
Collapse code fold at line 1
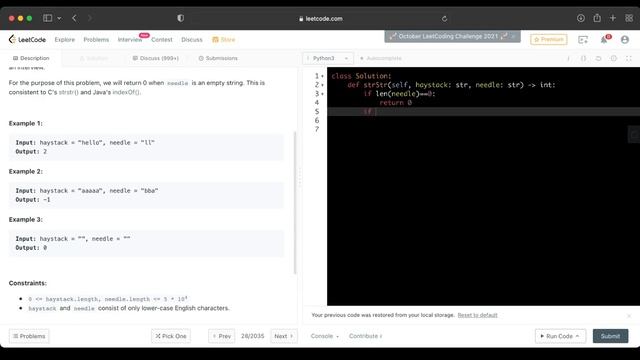pos(322,76)
